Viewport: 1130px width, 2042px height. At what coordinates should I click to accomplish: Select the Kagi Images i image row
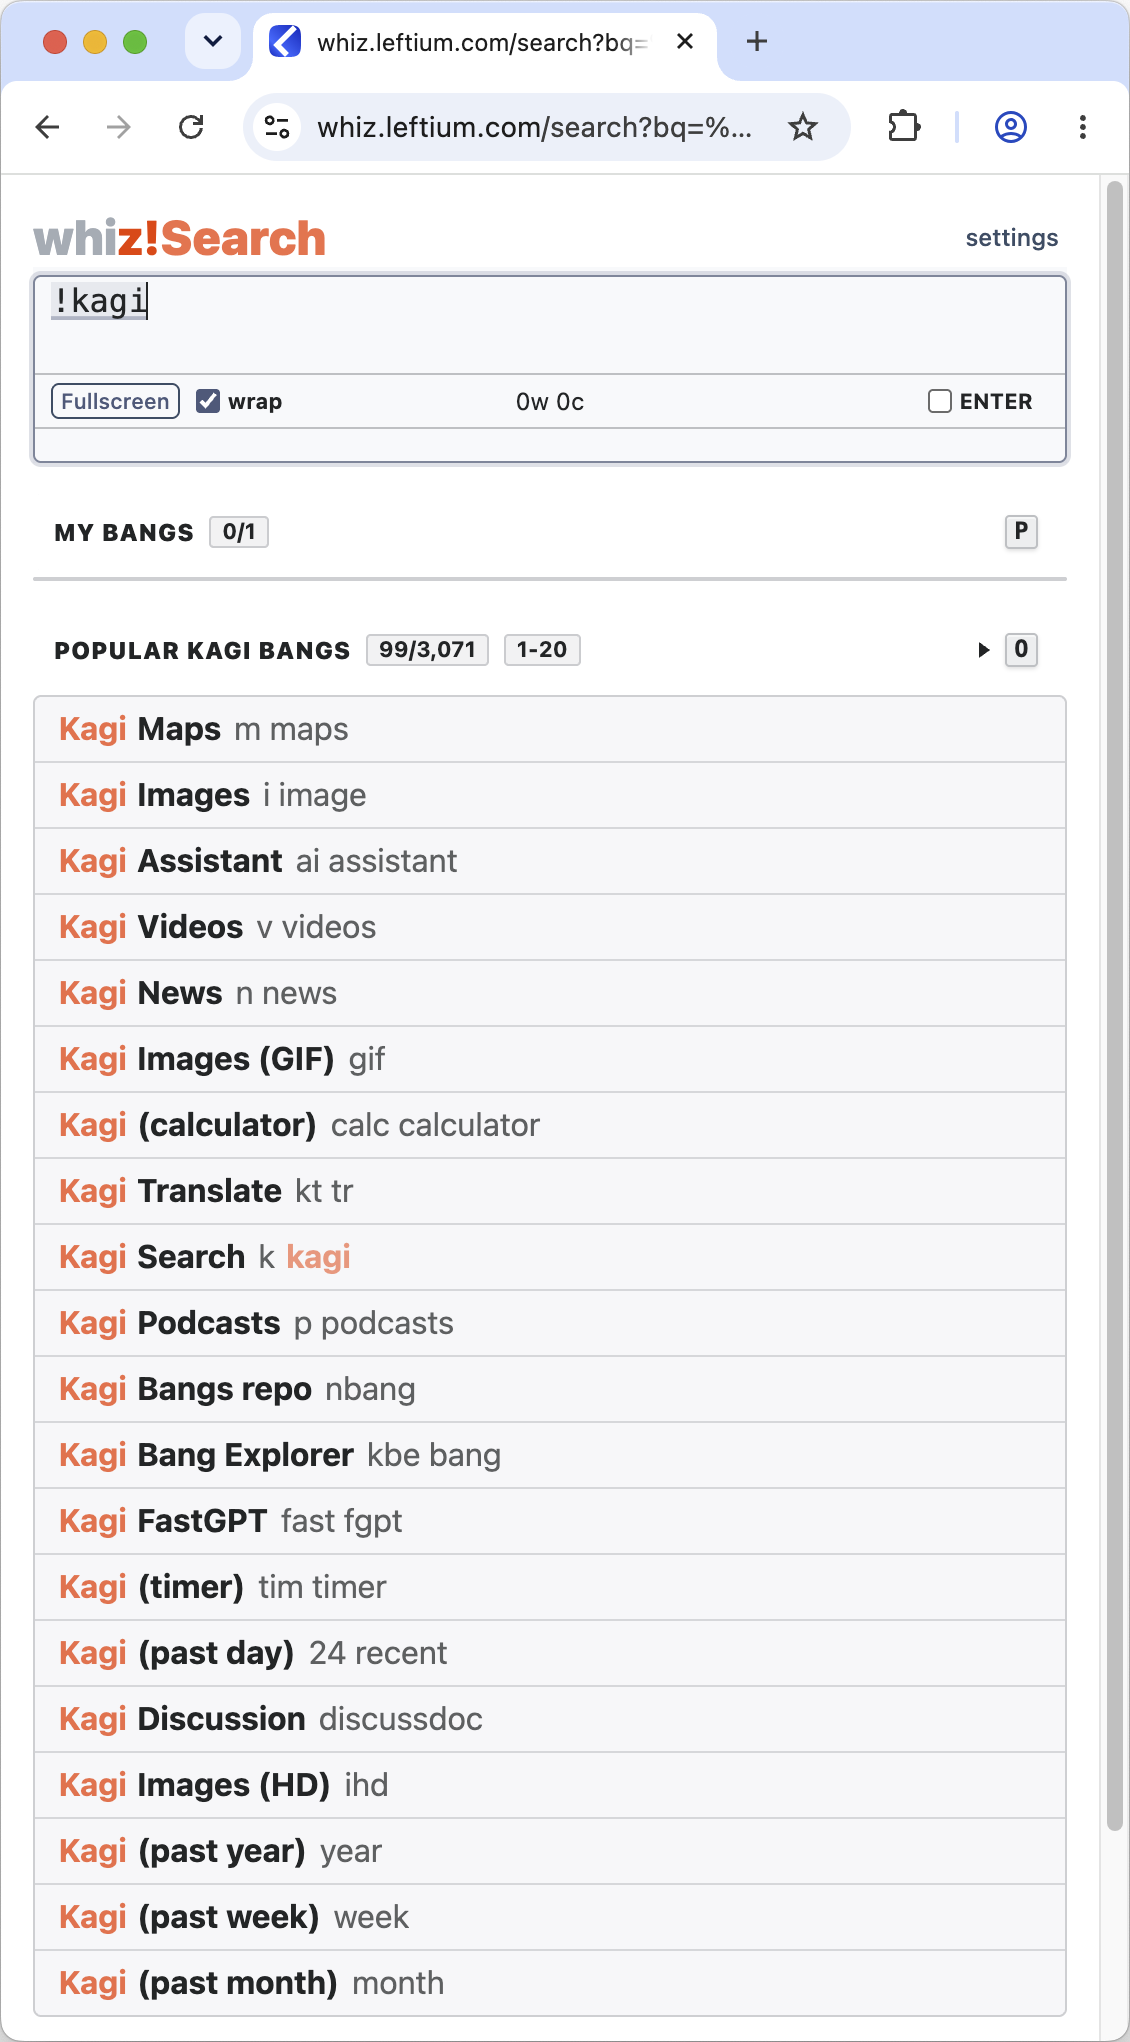tap(550, 795)
